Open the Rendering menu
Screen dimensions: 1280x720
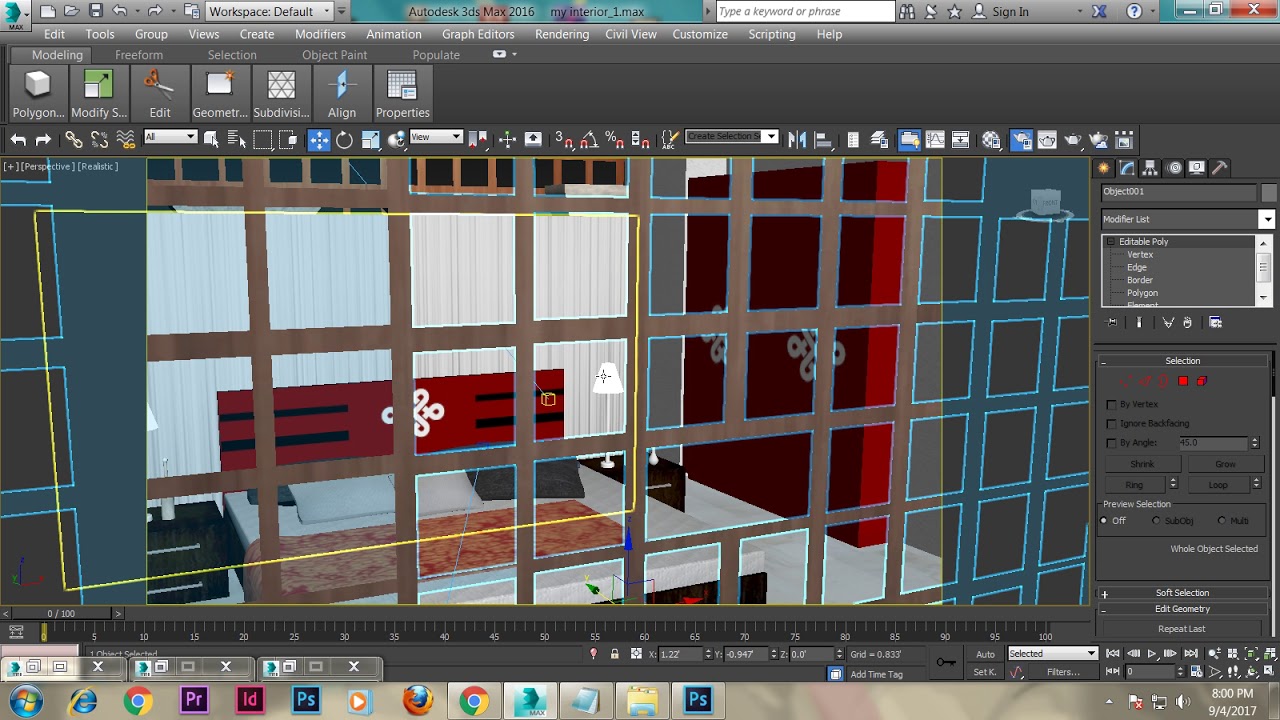pyautogui.click(x=562, y=34)
